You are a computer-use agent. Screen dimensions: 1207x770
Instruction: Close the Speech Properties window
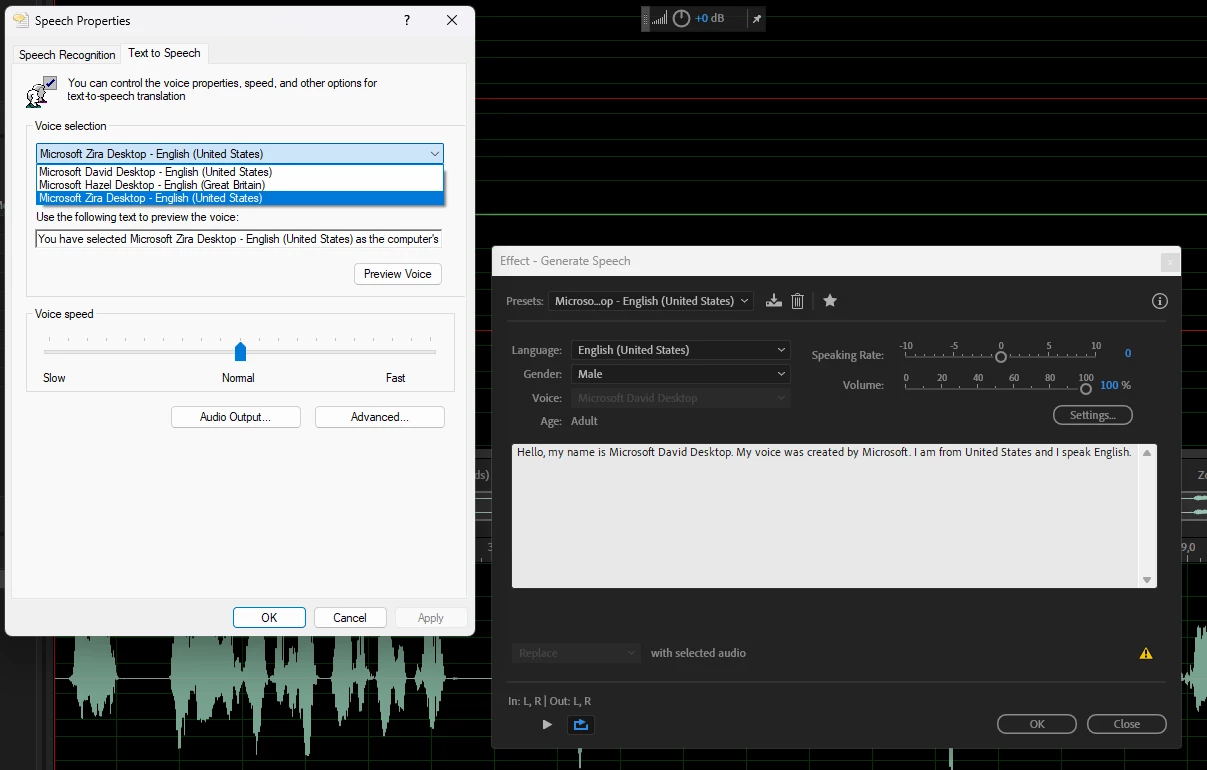coord(452,20)
